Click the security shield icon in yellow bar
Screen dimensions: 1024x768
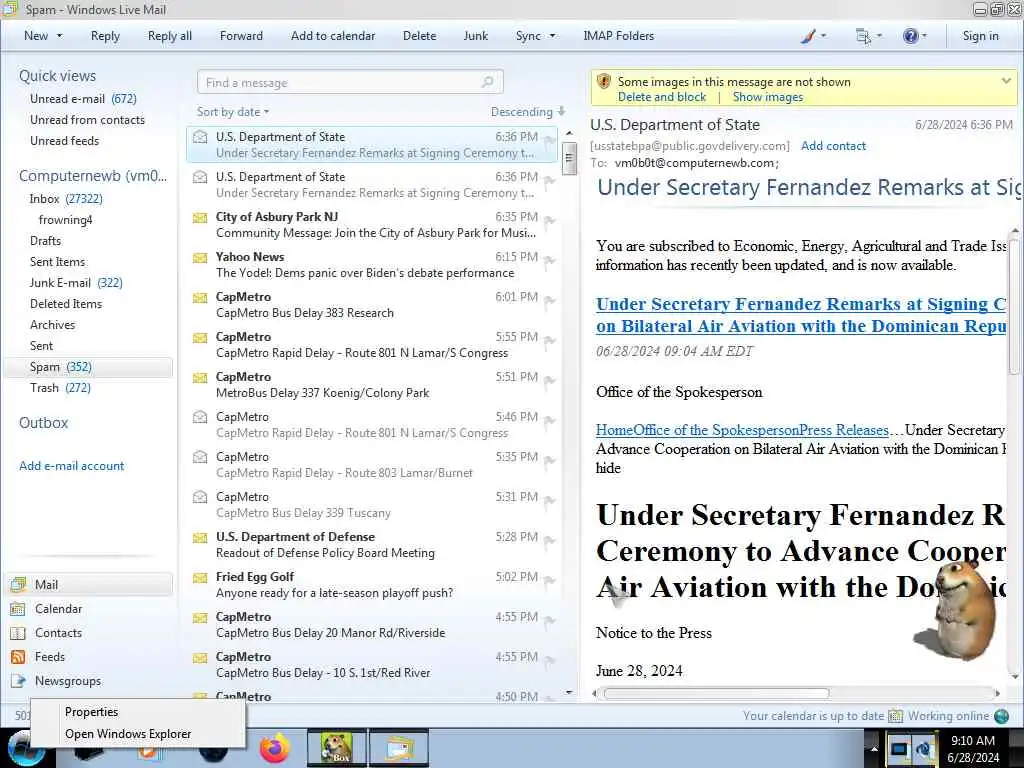(x=604, y=82)
